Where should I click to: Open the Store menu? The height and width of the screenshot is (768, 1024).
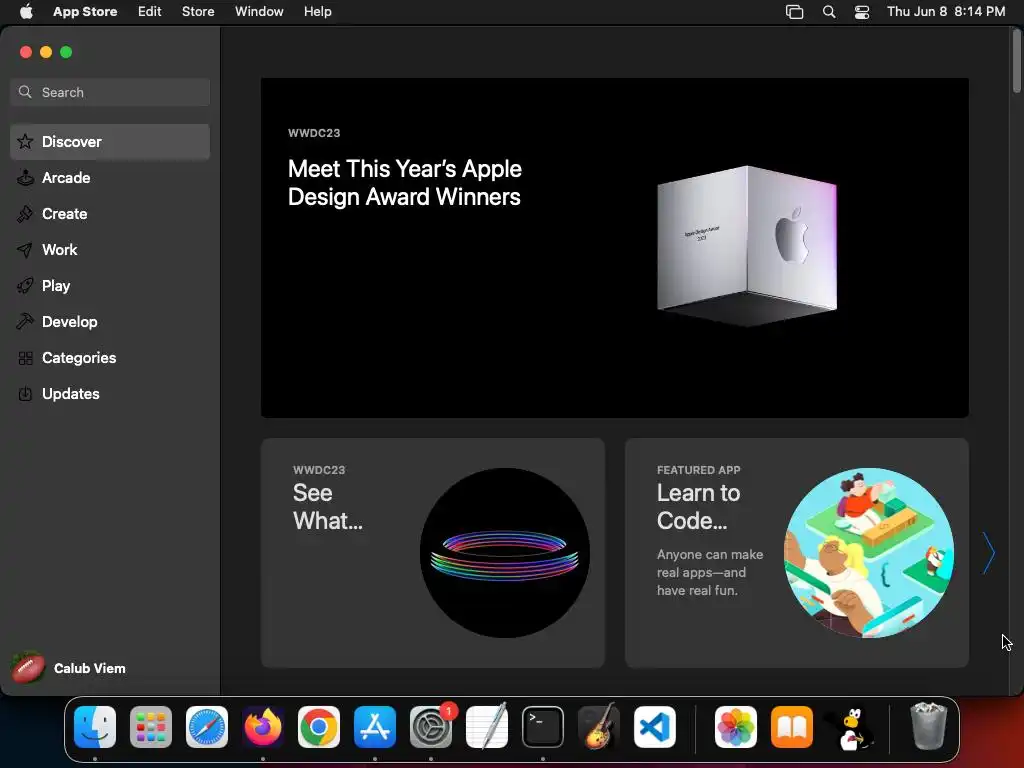[198, 11]
